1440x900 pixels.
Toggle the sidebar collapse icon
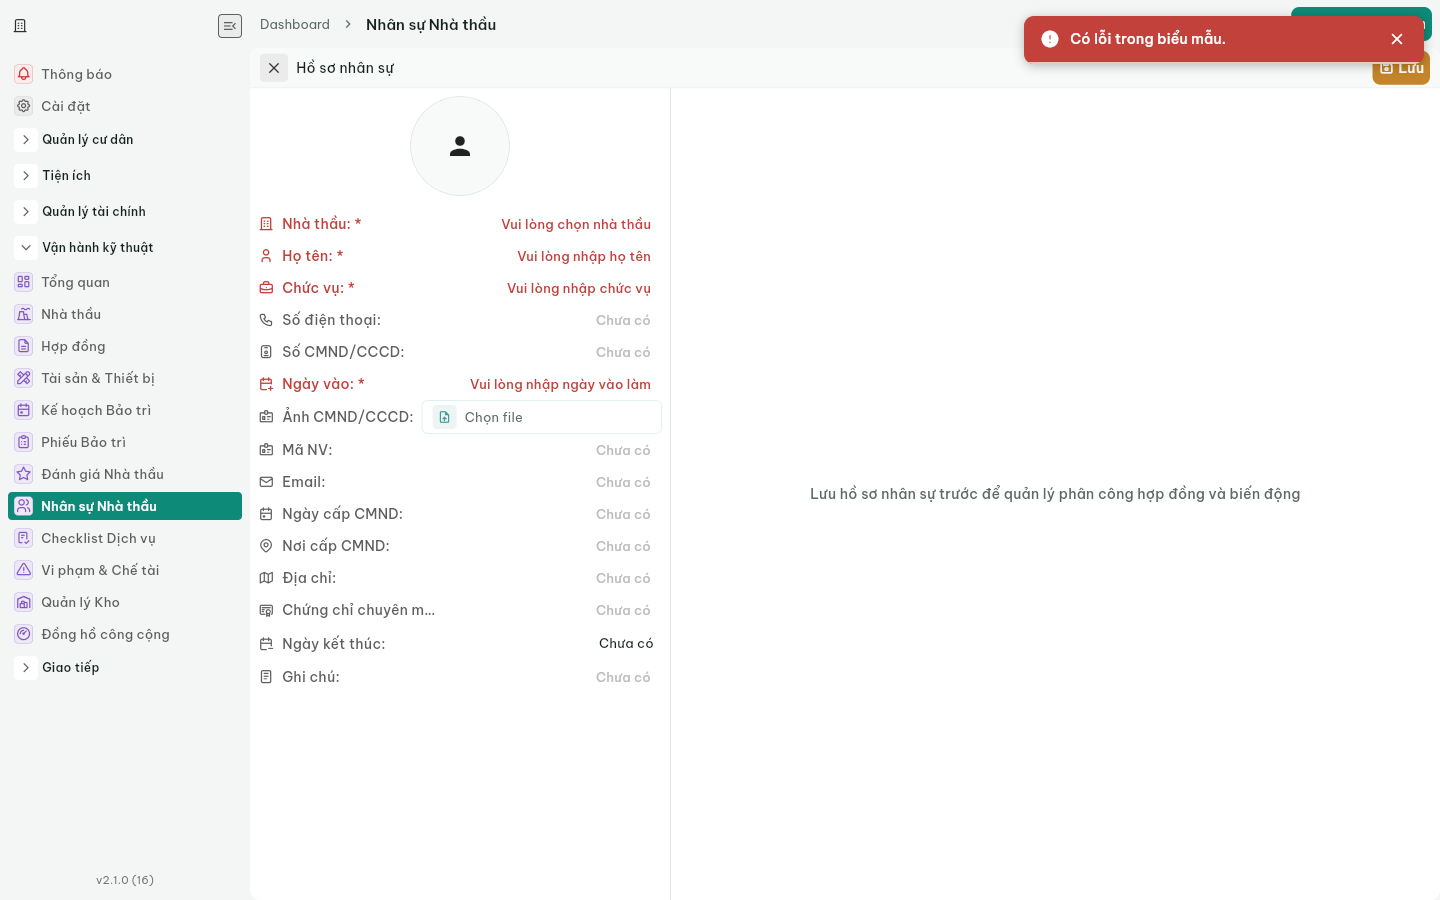click(230, 26)
